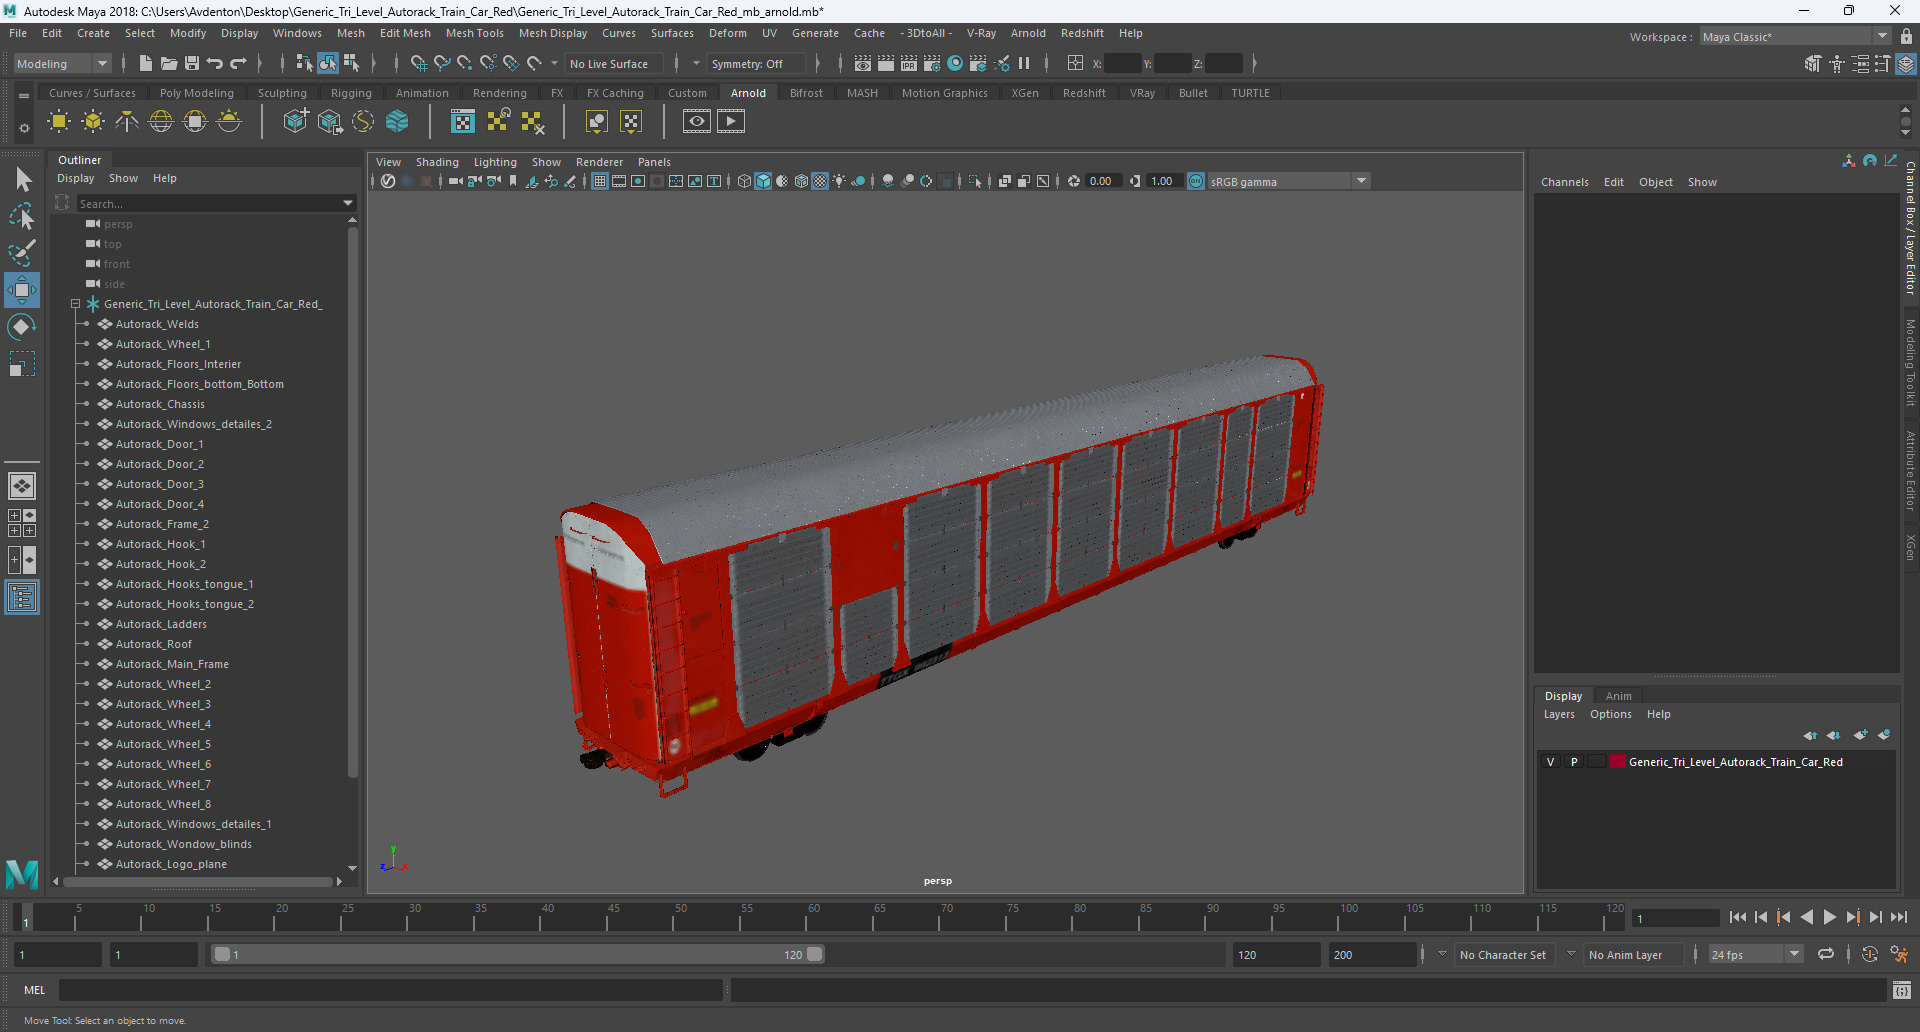This screenshot has height=1032, width=1920.
Task: Select the Move tool in the toolbox
Action: click(x=21, y=290)
